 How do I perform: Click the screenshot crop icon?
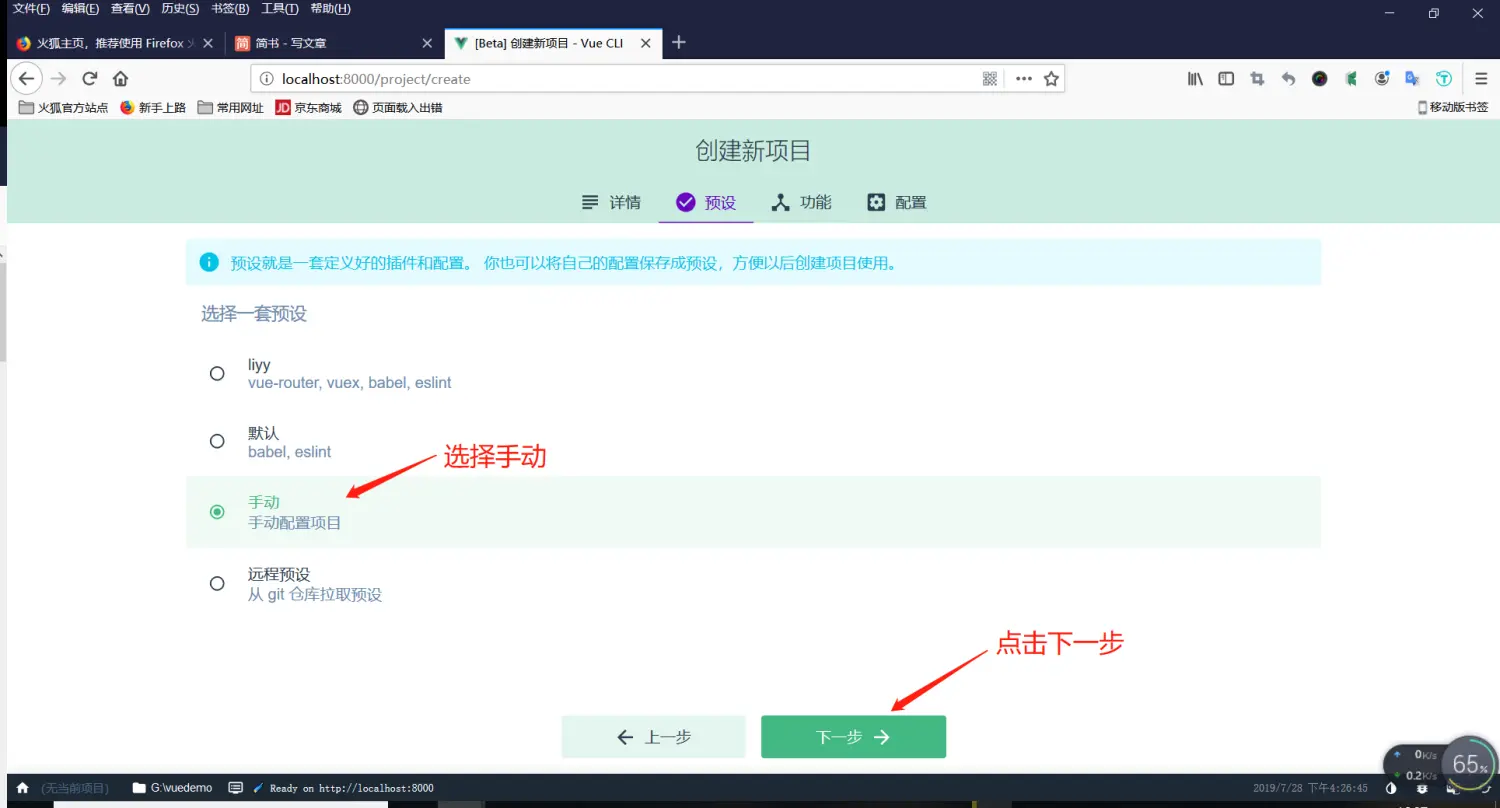[1257, 79]
